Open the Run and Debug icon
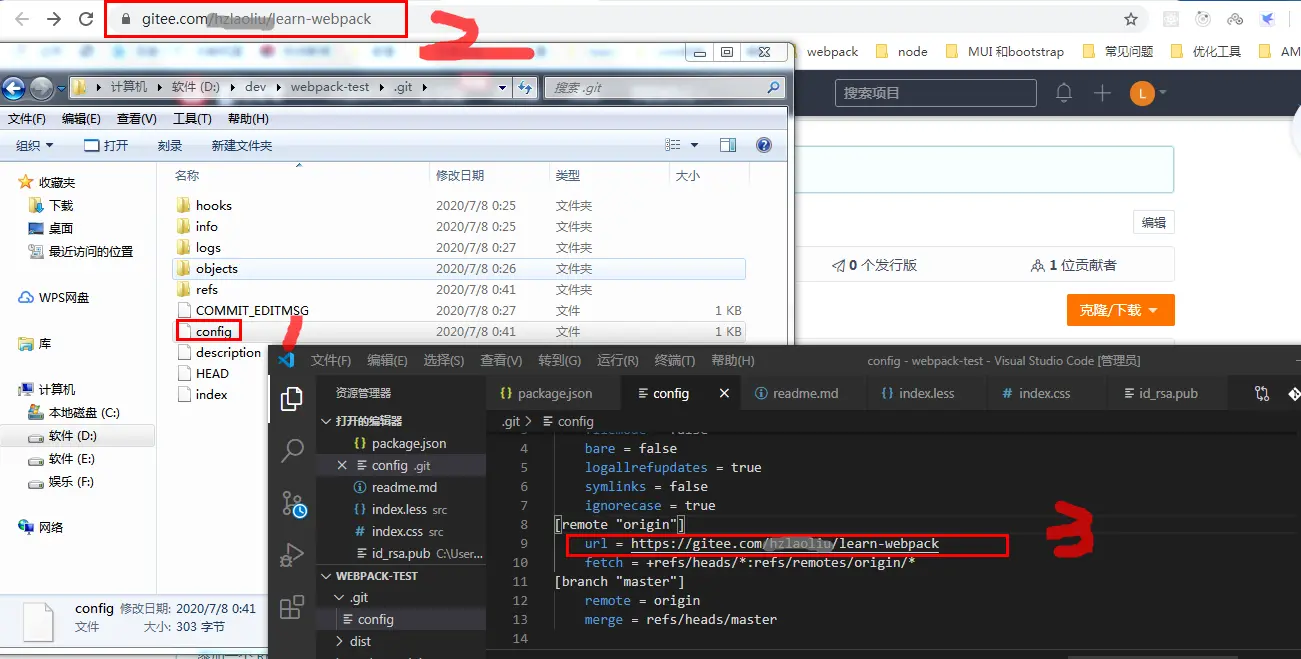 [x=292, y=555]
